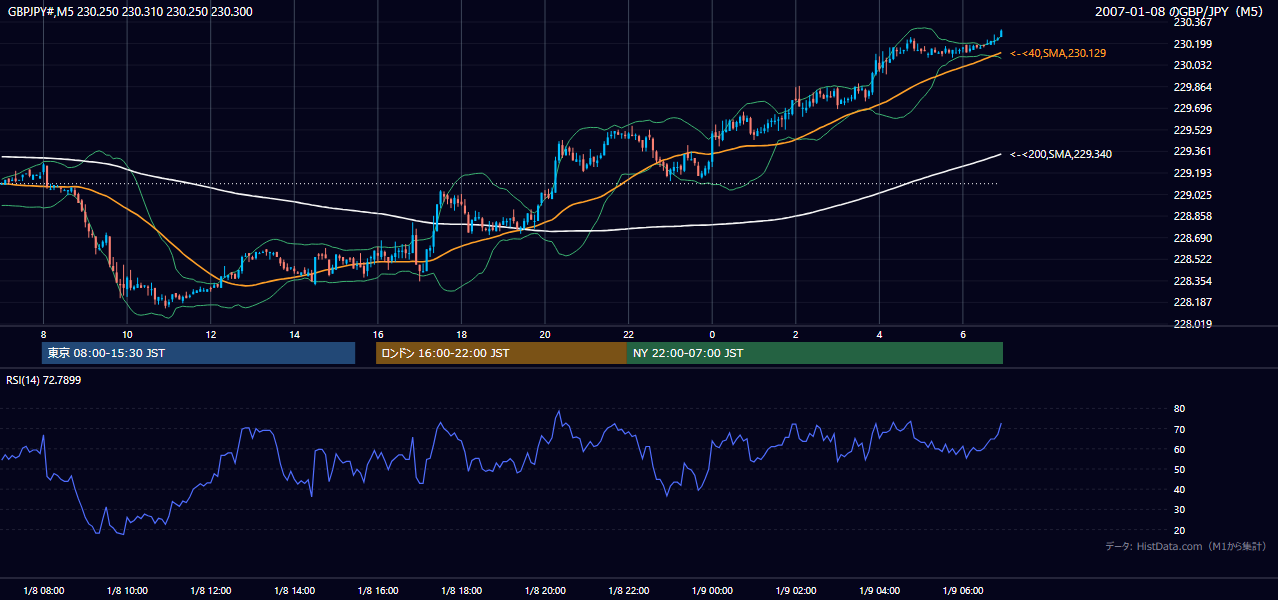Click price axis value 229.361
The width and height of the screenshot is (1278, 600).
click(1192, 151)
